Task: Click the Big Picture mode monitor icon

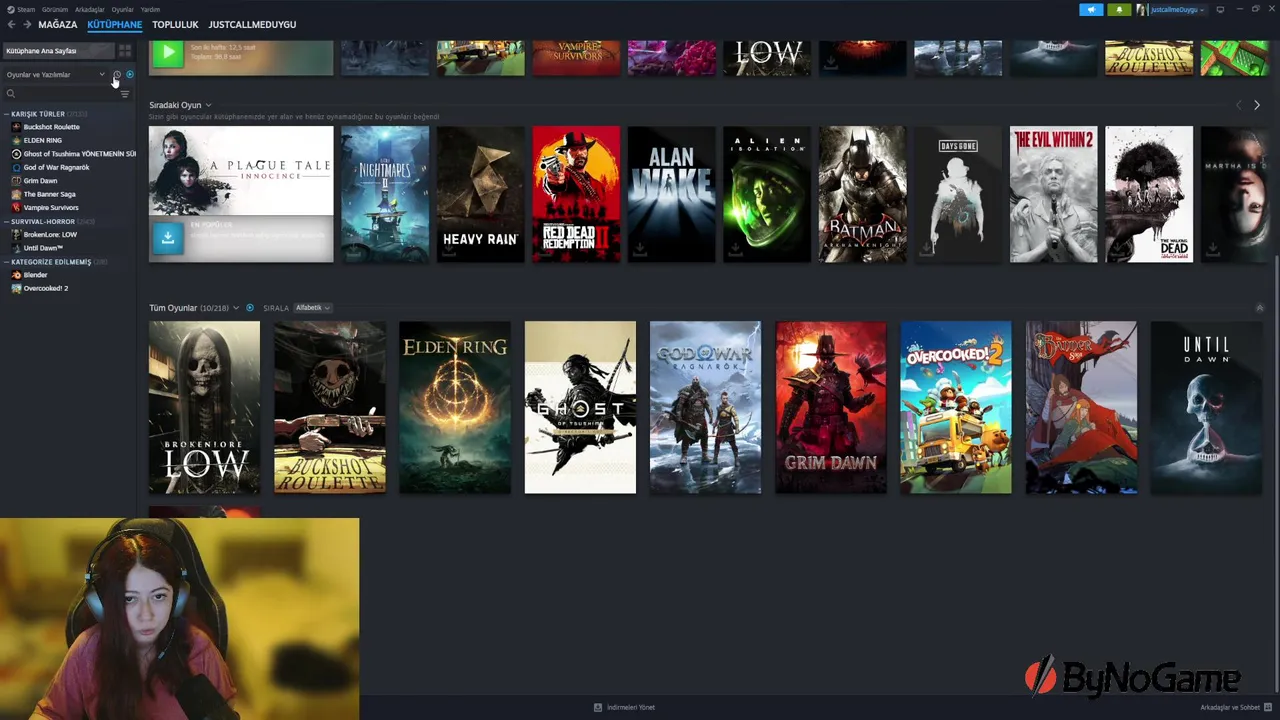Action: coord(1220,10)
